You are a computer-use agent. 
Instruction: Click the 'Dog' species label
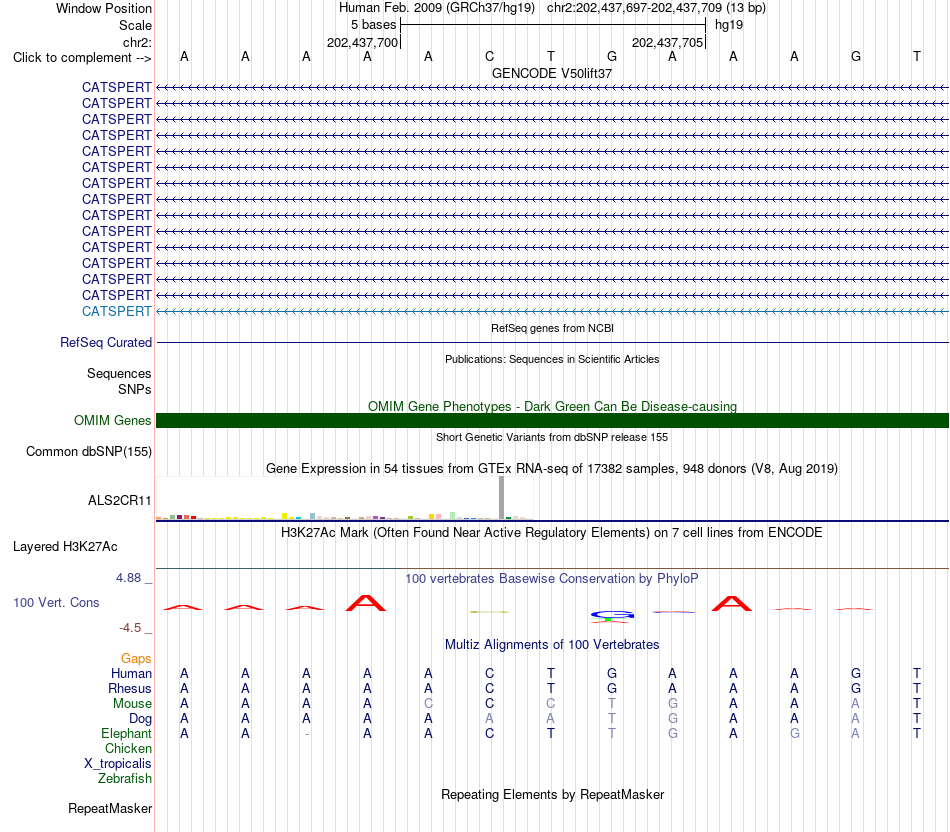coord(140,719)
